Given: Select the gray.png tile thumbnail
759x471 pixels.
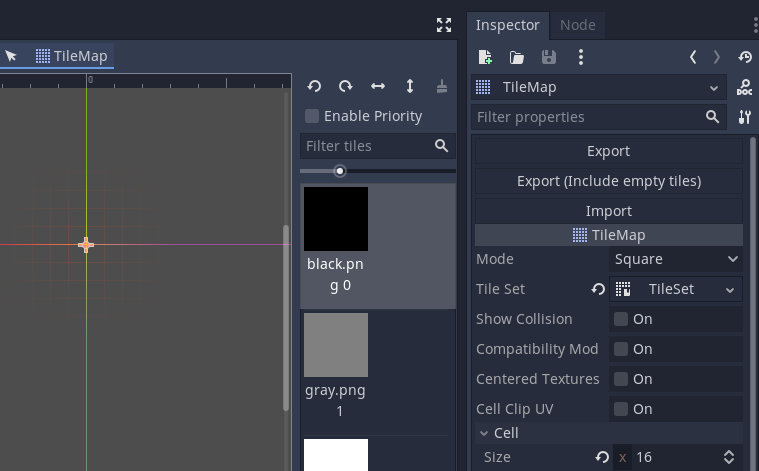Looking at the screenshot, I should 336,345.
